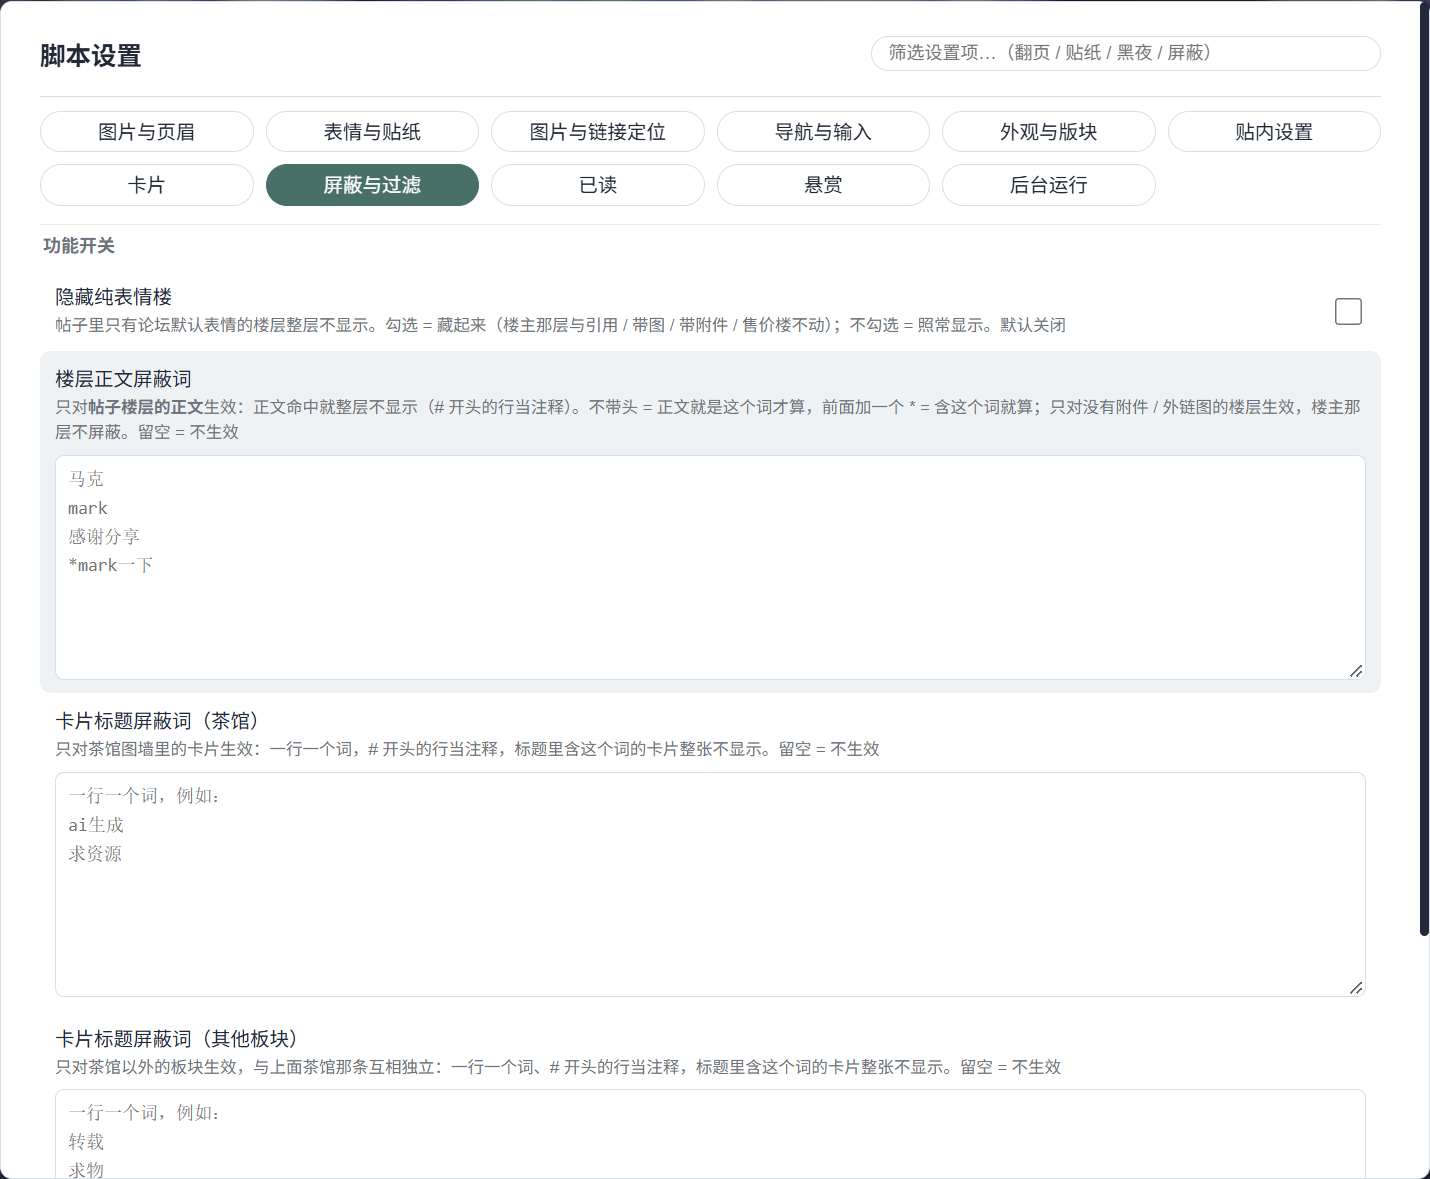Click the 功能开关 section label
Viewport: 1430px width, 1179px height.
79,246
